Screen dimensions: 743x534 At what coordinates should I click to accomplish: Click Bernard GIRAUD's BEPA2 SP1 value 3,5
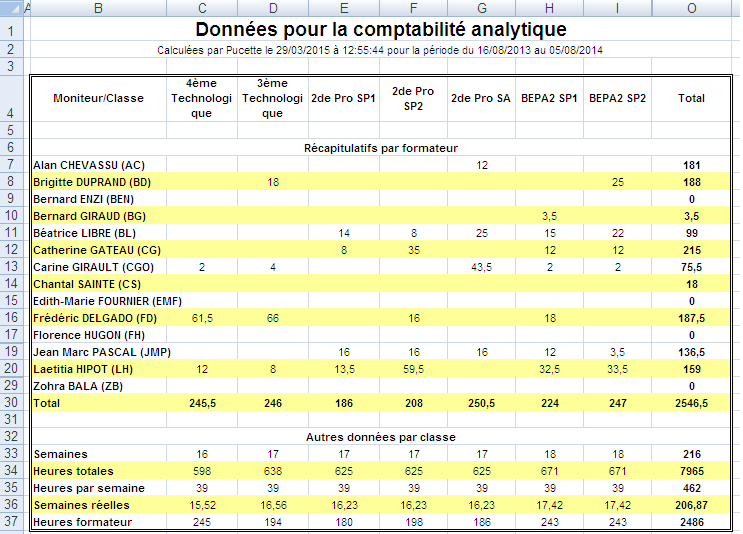click(x=549, y=216)
